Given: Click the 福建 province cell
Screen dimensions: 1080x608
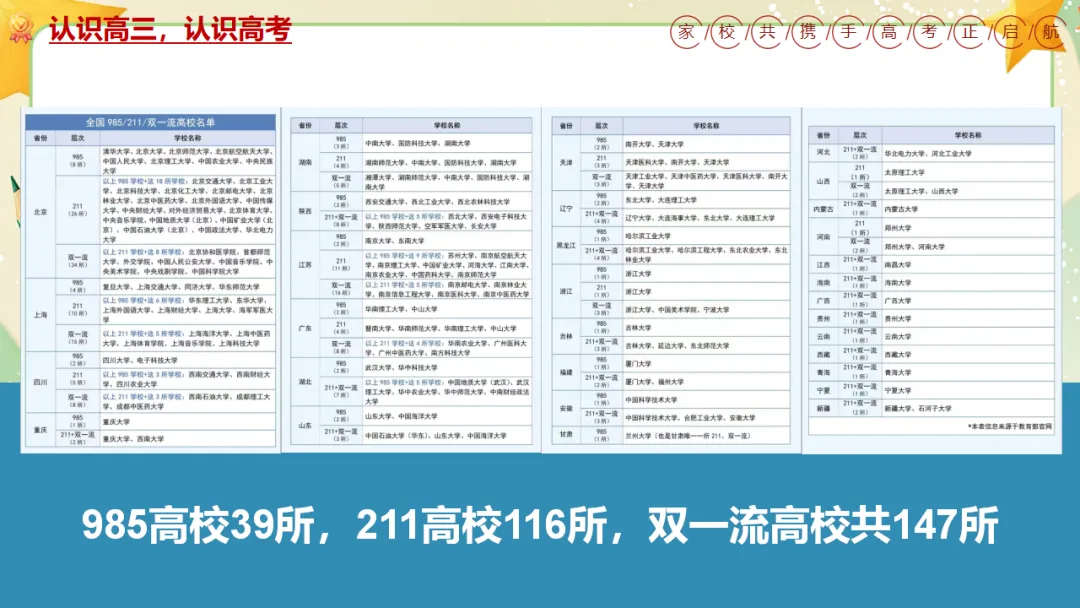Looking at the screenshot, I should 565,372.
